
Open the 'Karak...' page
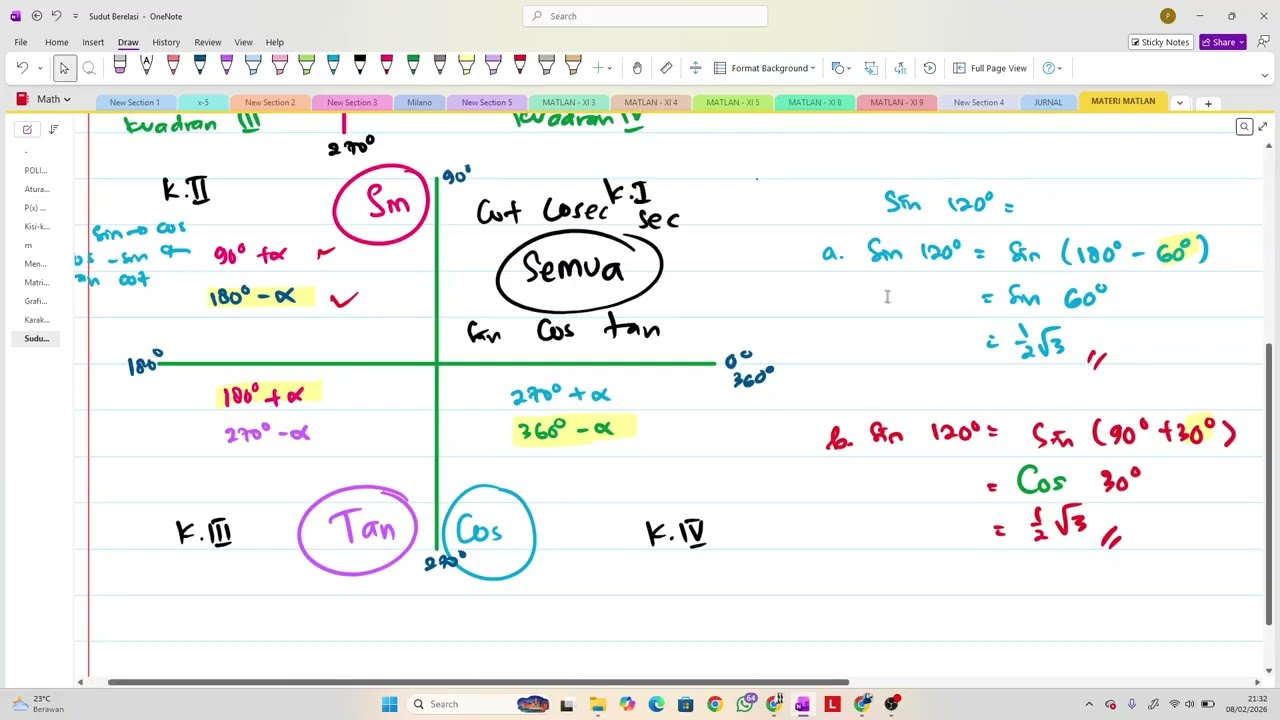(x=37, y=320)
